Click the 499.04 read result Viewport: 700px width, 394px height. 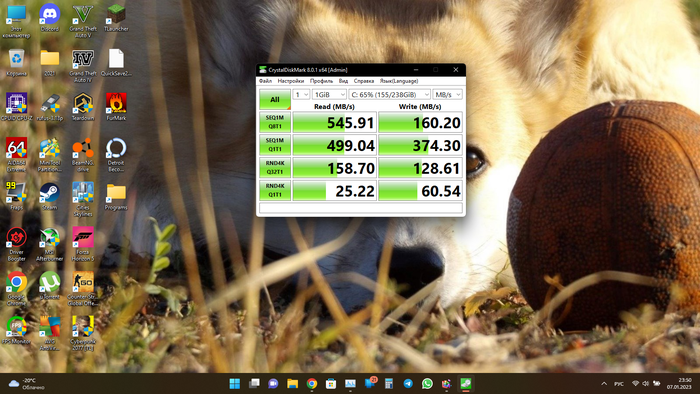[x=334, y=145]
